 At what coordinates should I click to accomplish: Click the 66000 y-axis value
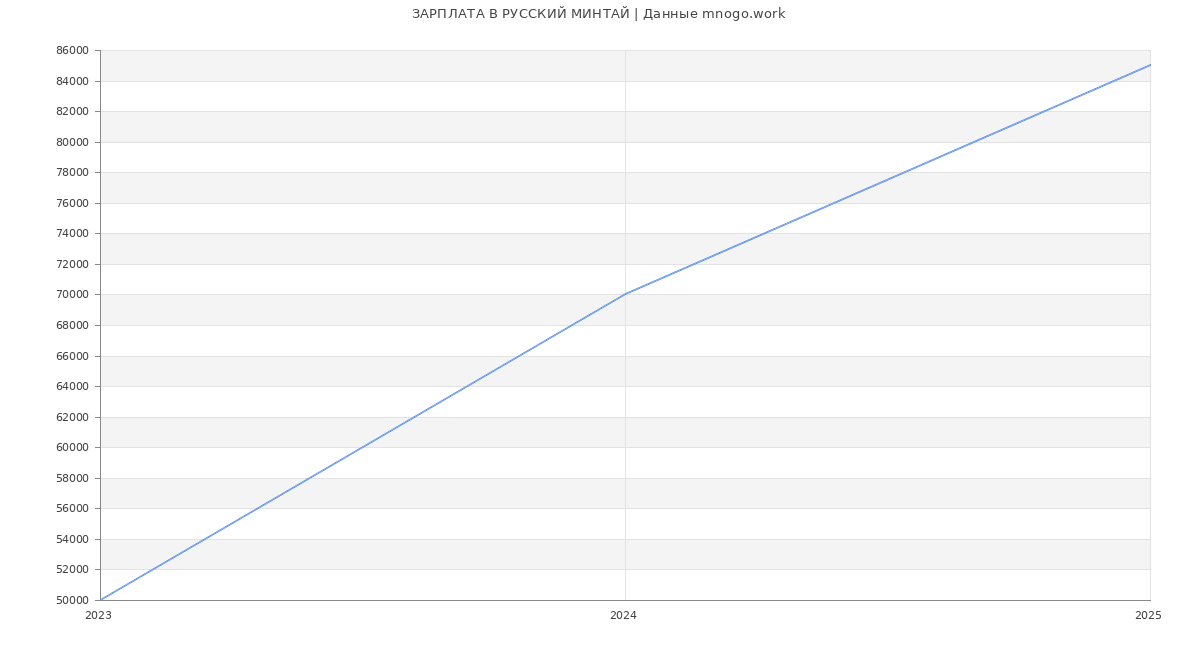72,356
